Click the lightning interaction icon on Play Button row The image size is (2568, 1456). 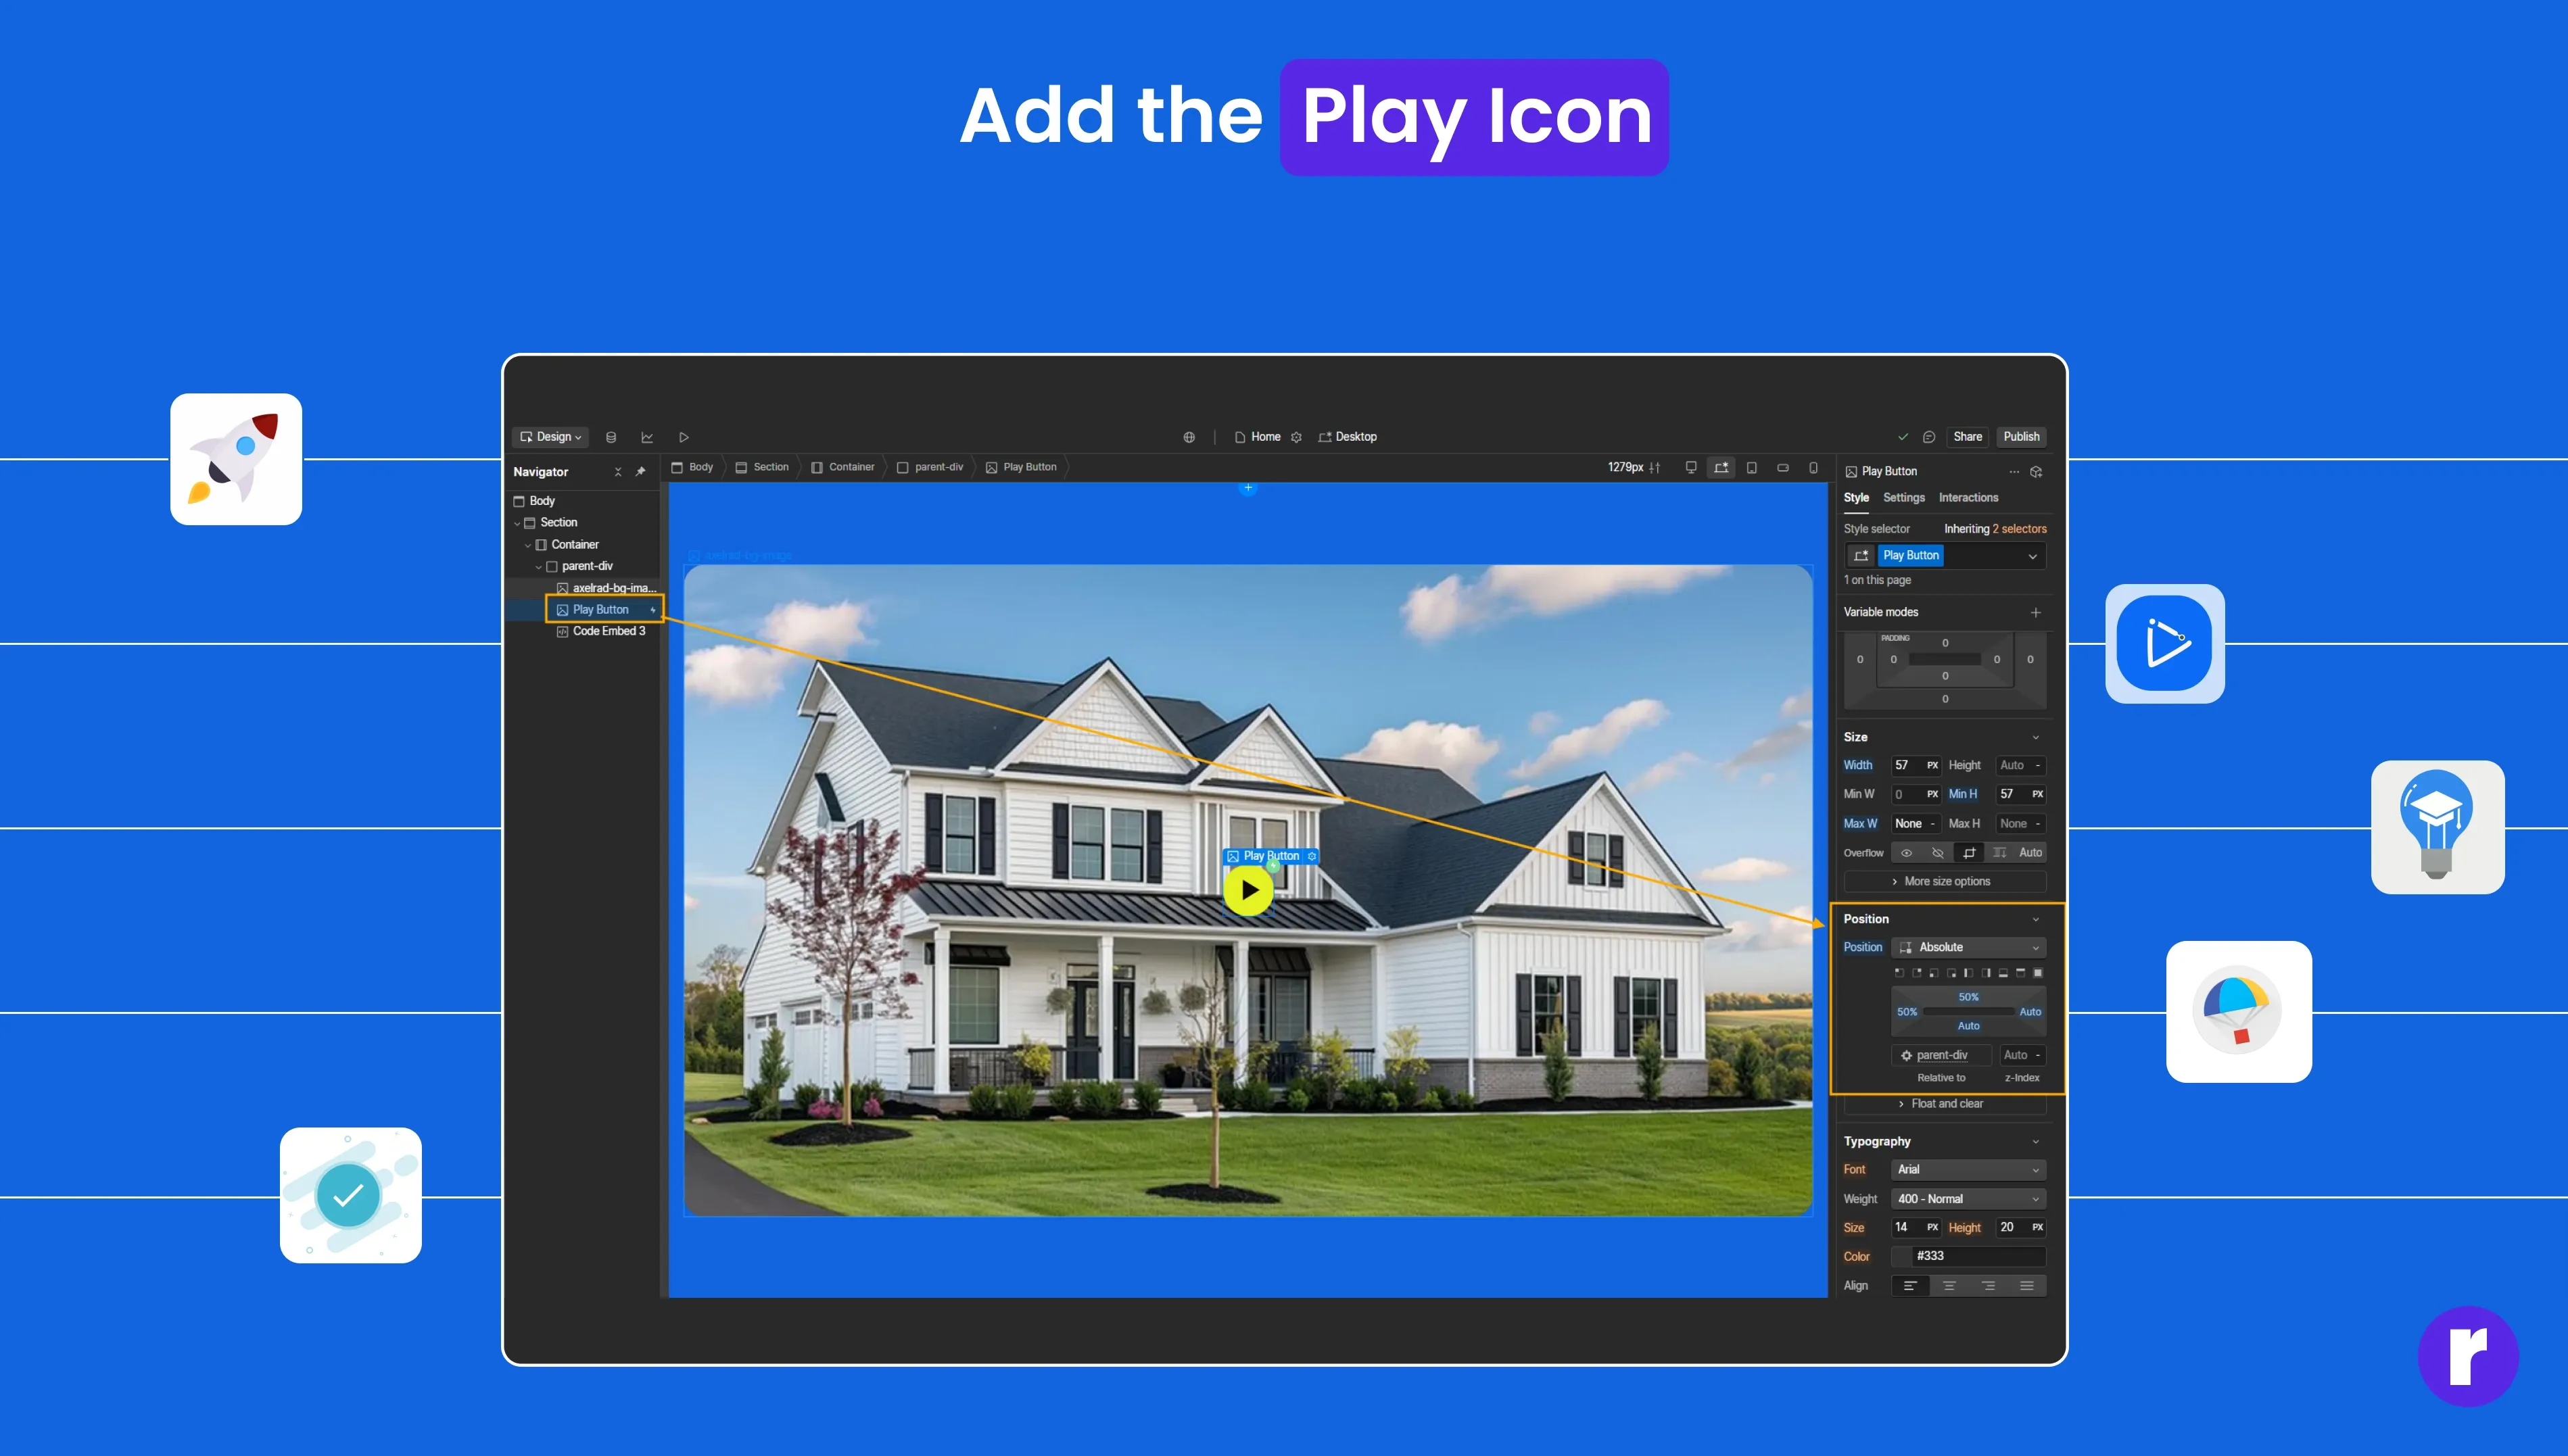pos(653,610)
